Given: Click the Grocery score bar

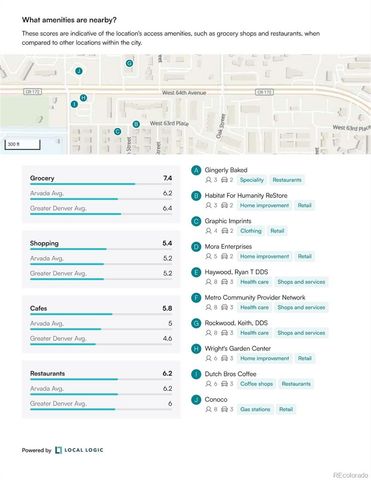Looking at the screenshot, I should click(101, 184).
